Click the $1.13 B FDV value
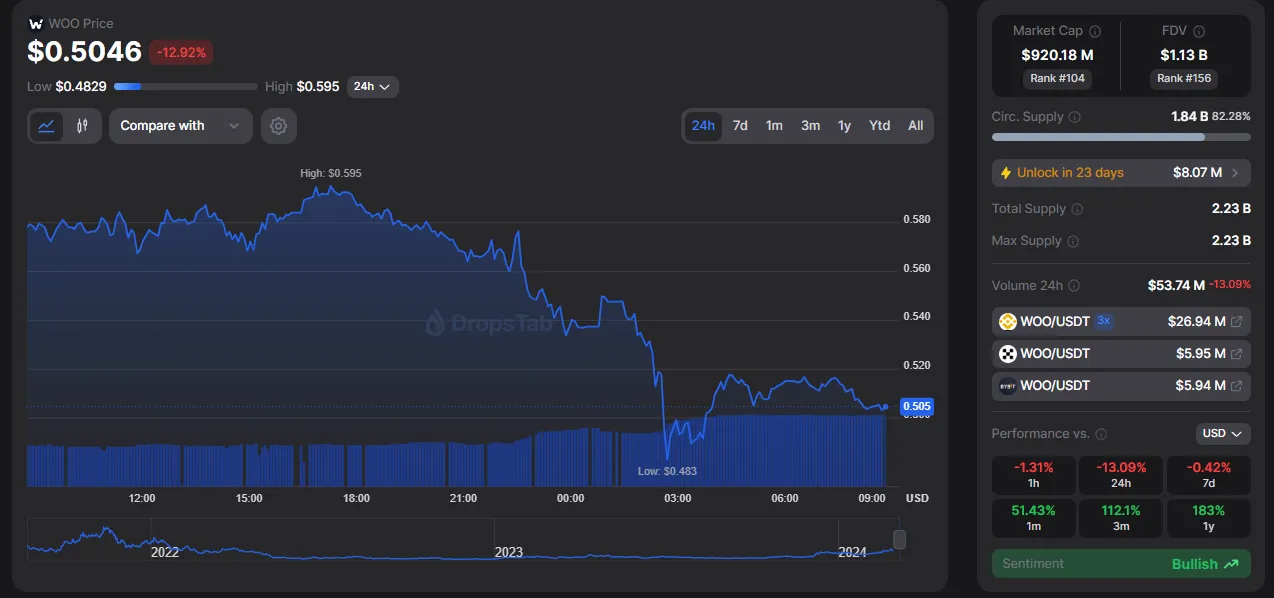 point(1184,55)
